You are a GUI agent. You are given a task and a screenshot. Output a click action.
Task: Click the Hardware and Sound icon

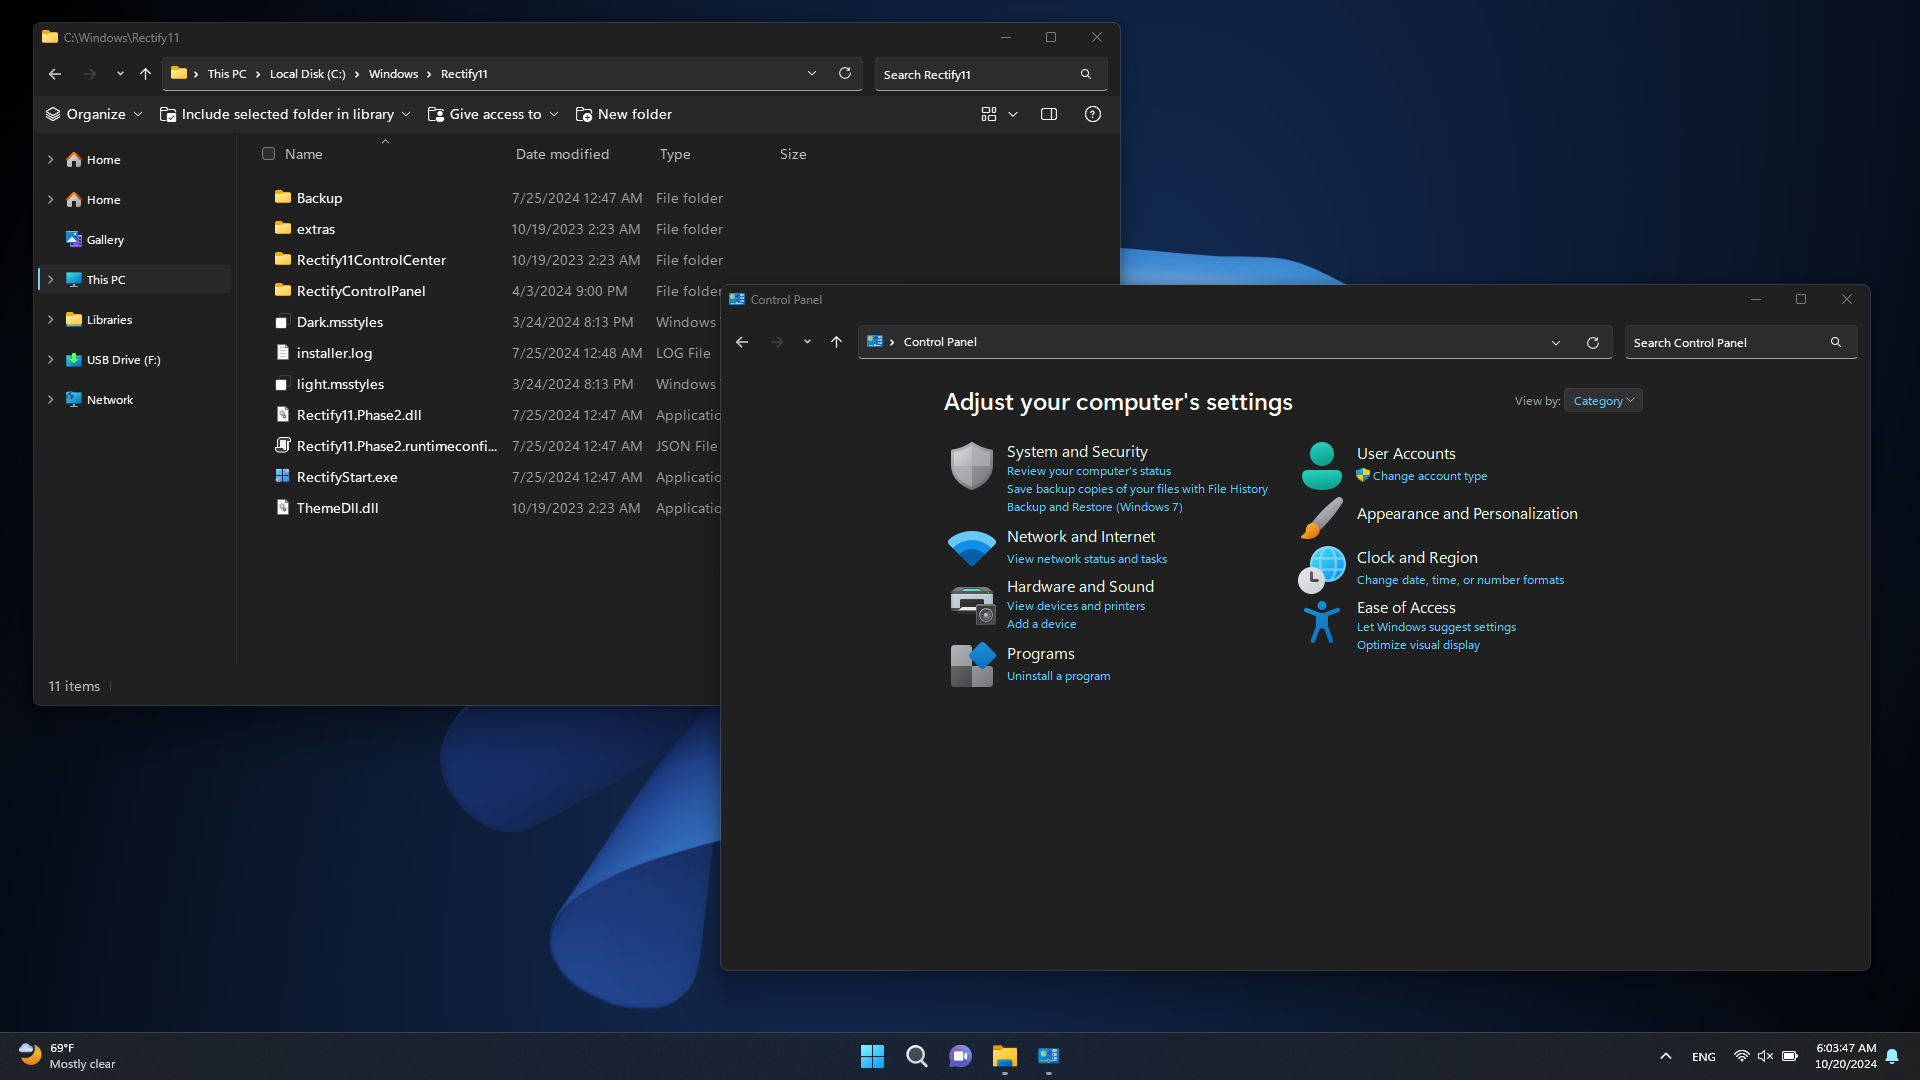971,601
